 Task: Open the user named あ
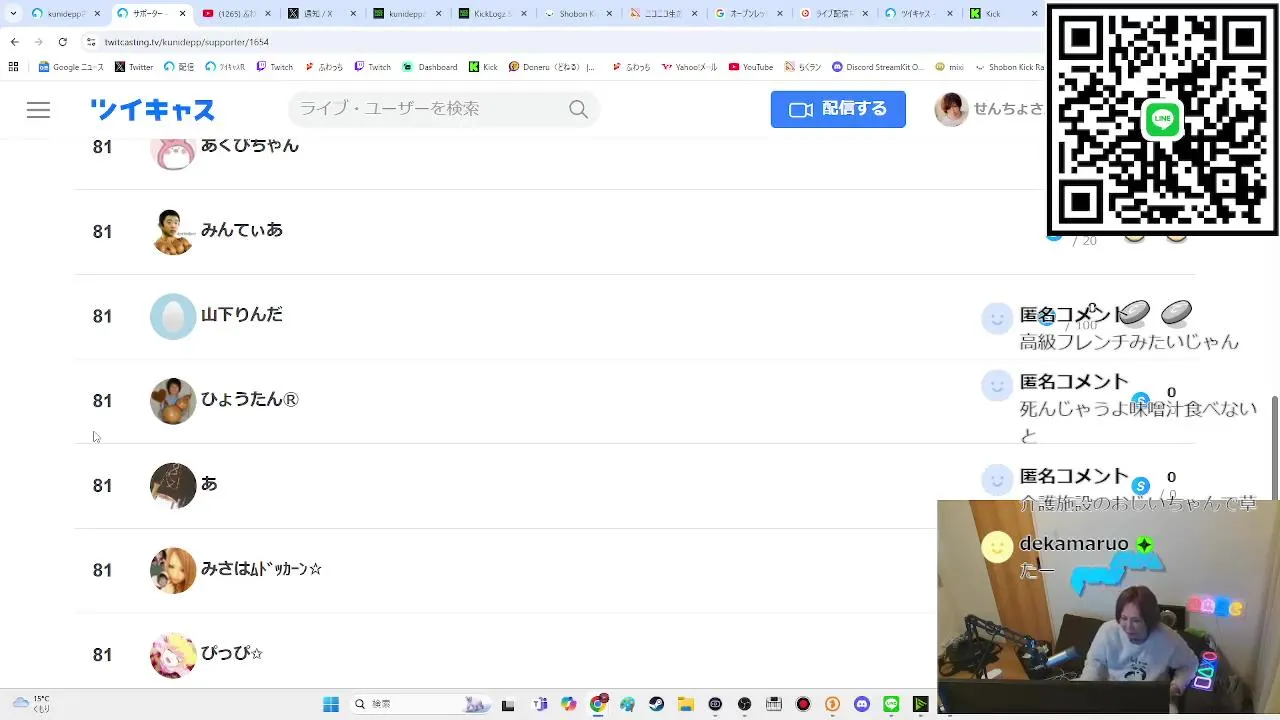click(209, 484)
